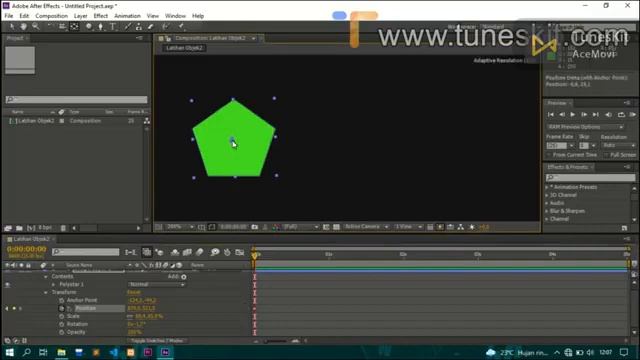Viewport: 640px width, 360px height.
Task: Expand the Animation Presets category
Action: tap(547, 187)
